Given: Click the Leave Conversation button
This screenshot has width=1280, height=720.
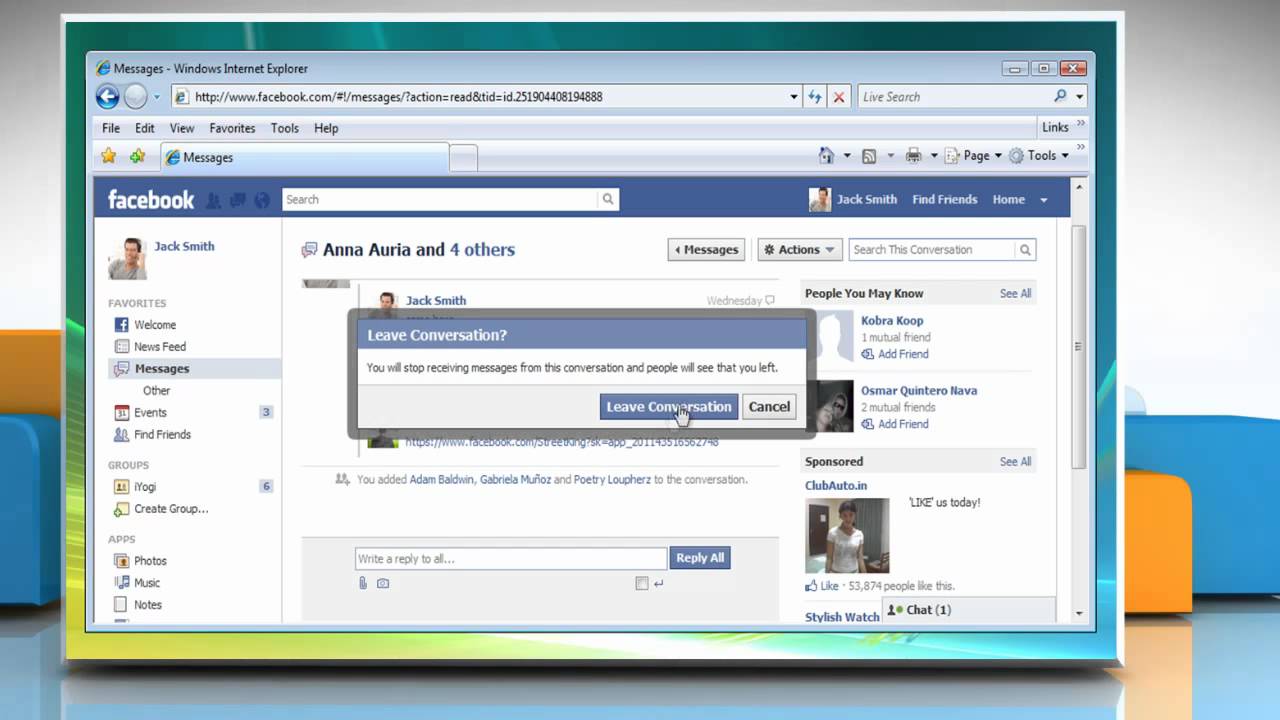Looking at the screenshot, I should (x=669, y=406).
